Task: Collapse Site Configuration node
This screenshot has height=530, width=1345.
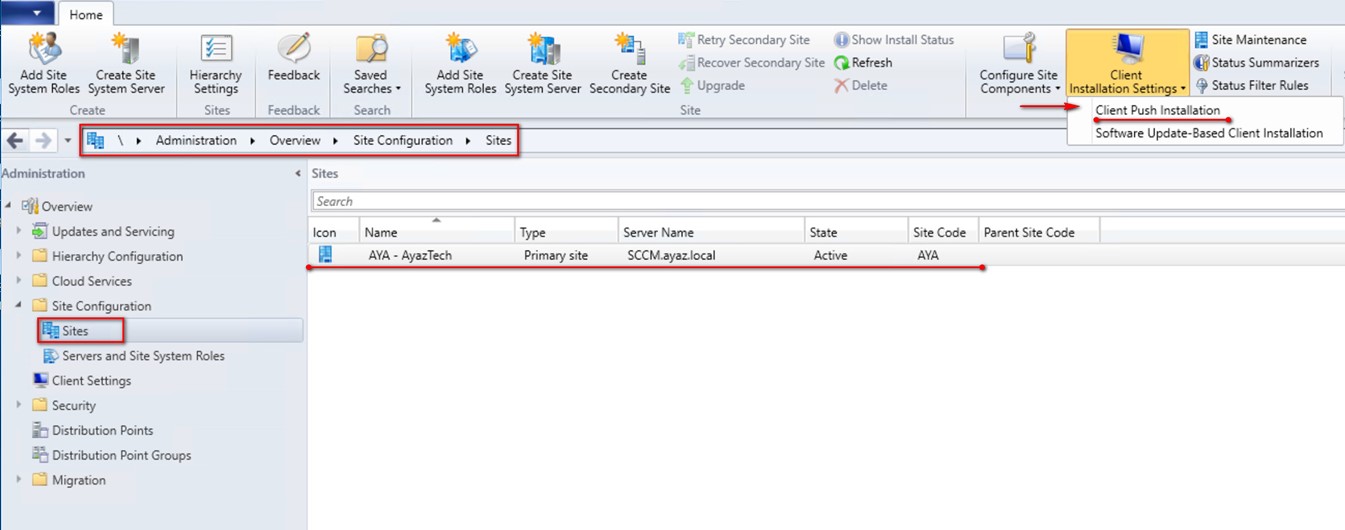Action: [18, 305]
